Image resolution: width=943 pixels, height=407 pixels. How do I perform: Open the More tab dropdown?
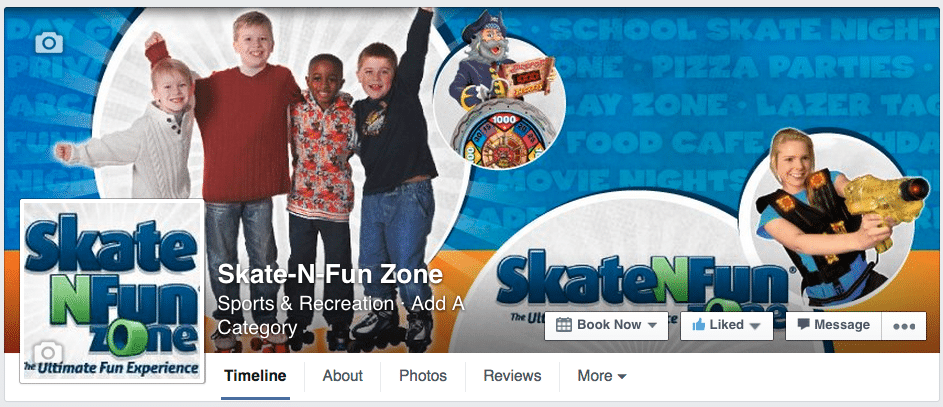(602, 376)
